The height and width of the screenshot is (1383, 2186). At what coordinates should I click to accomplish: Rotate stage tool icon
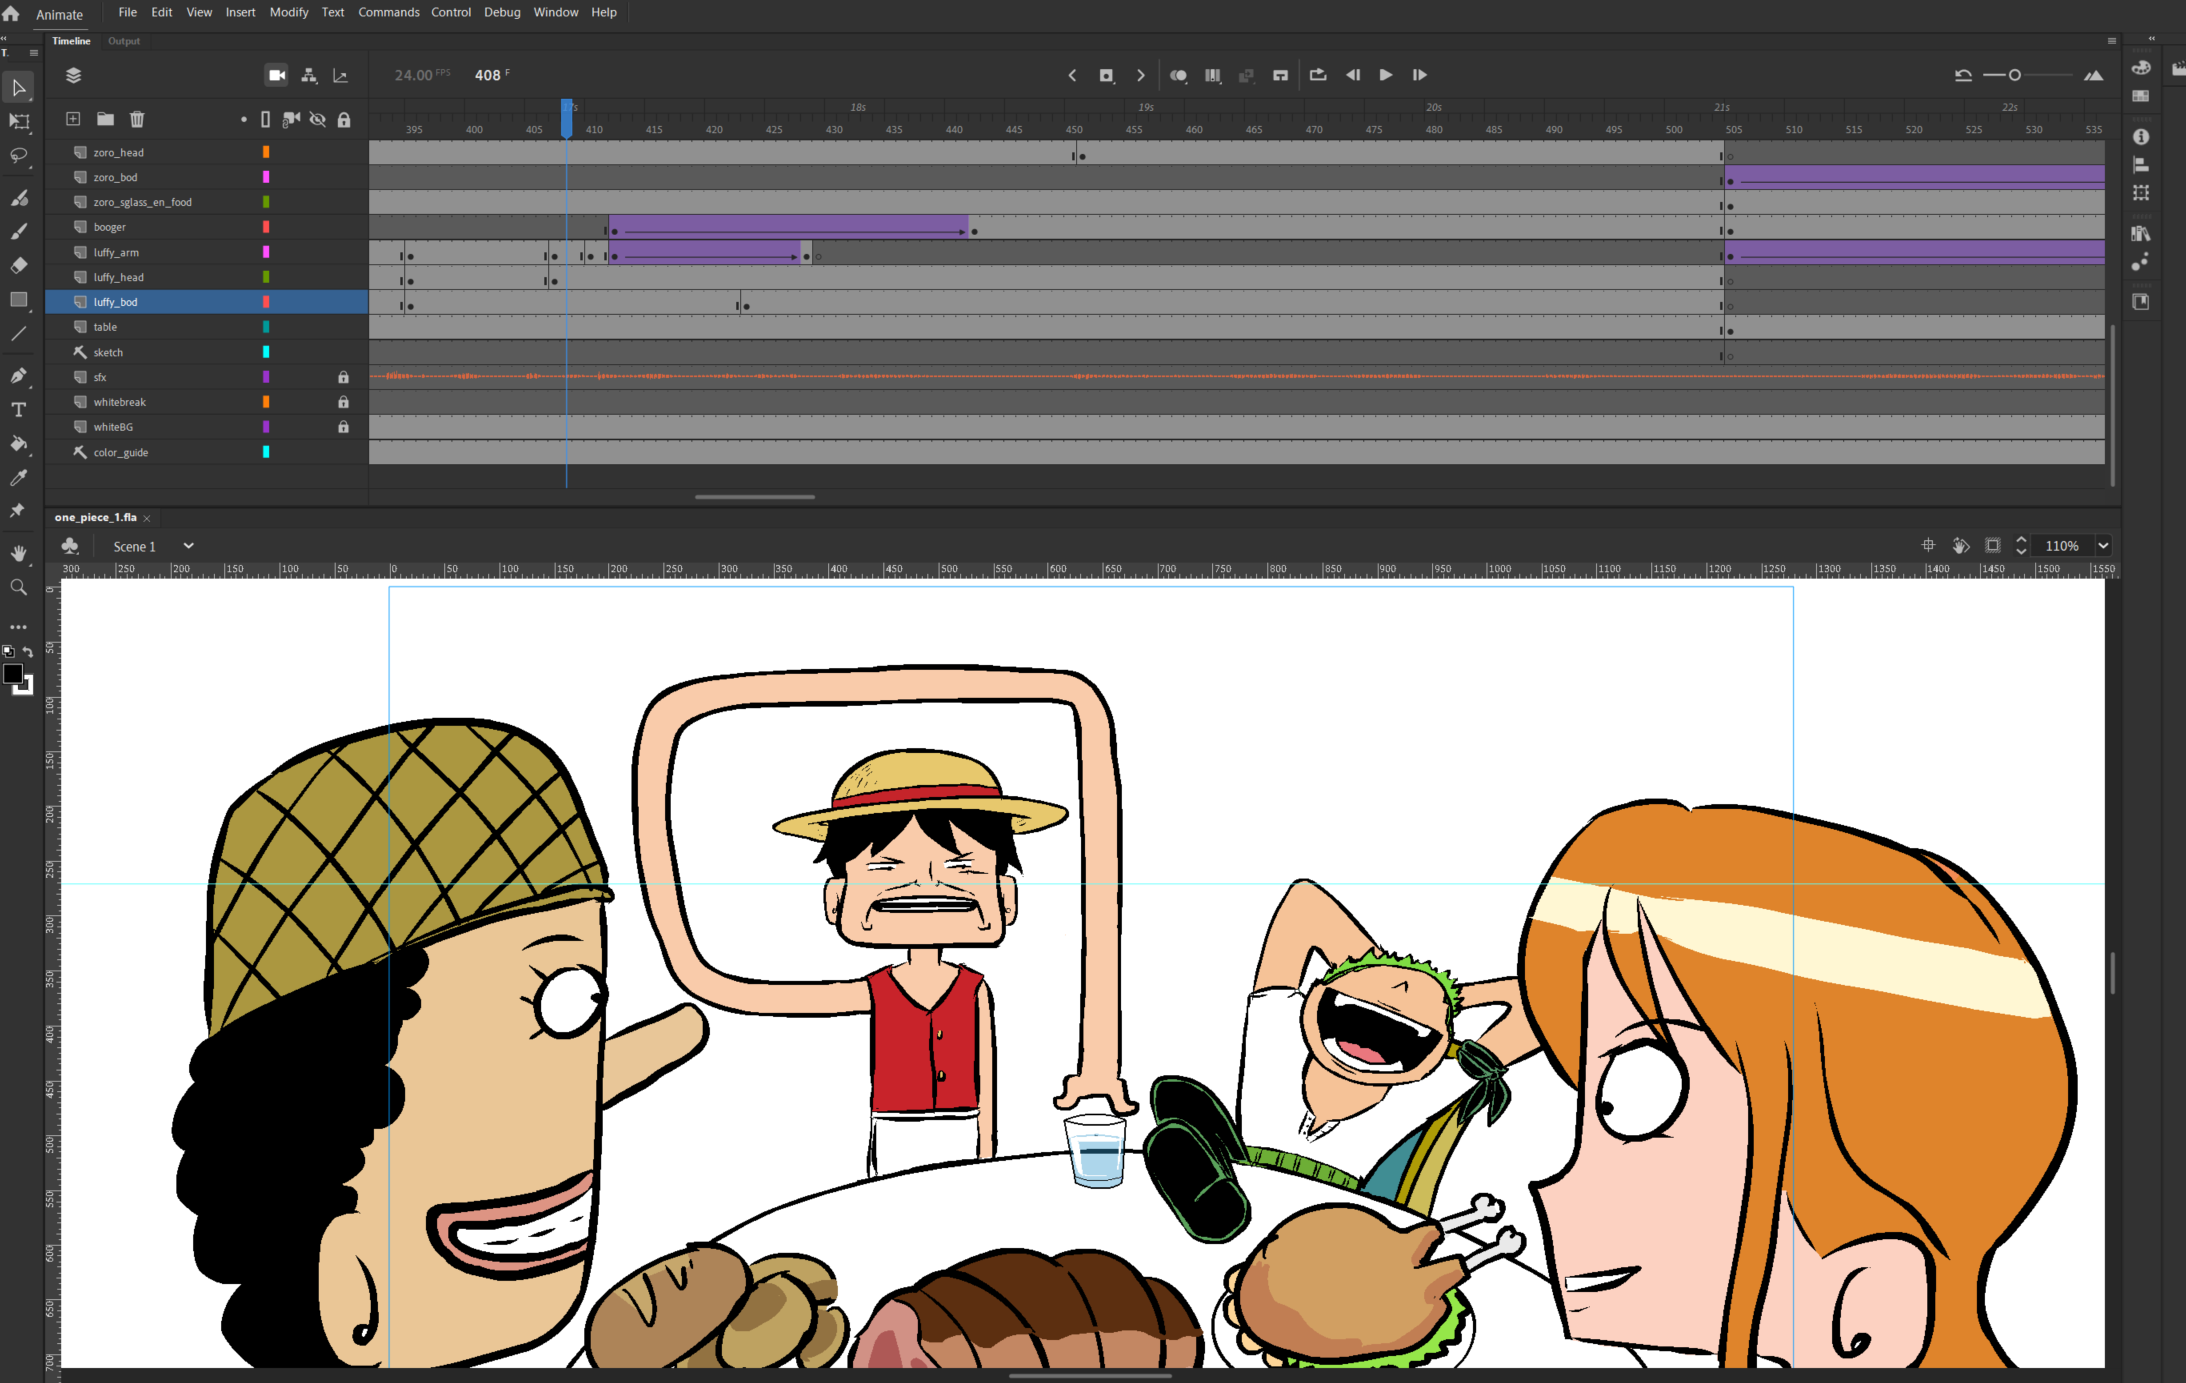1961,545
